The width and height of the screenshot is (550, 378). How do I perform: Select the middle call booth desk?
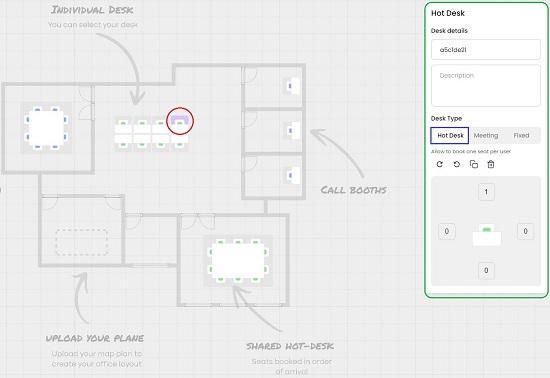(x=292, y=130)
